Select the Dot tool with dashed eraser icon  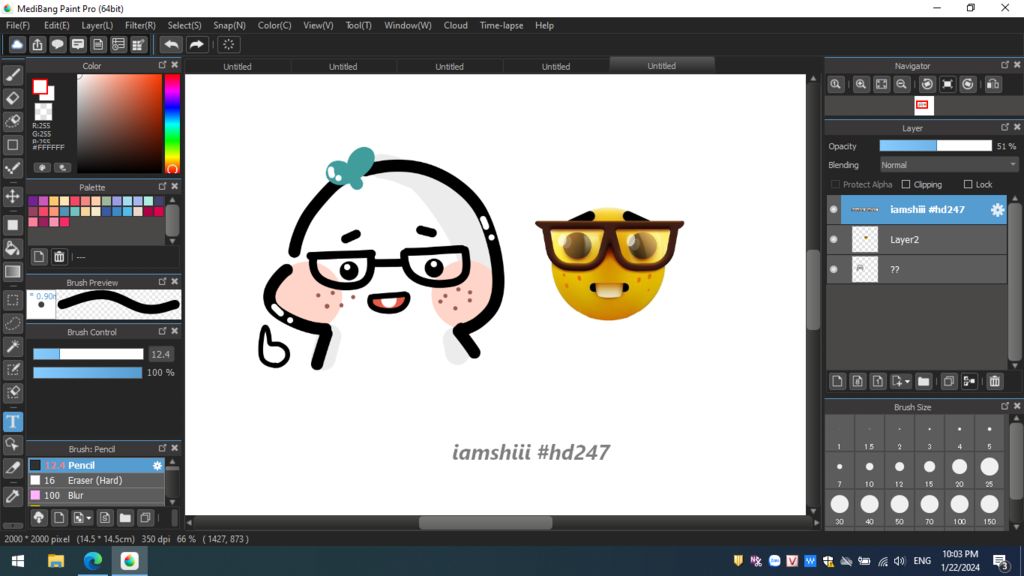[12, 121]
